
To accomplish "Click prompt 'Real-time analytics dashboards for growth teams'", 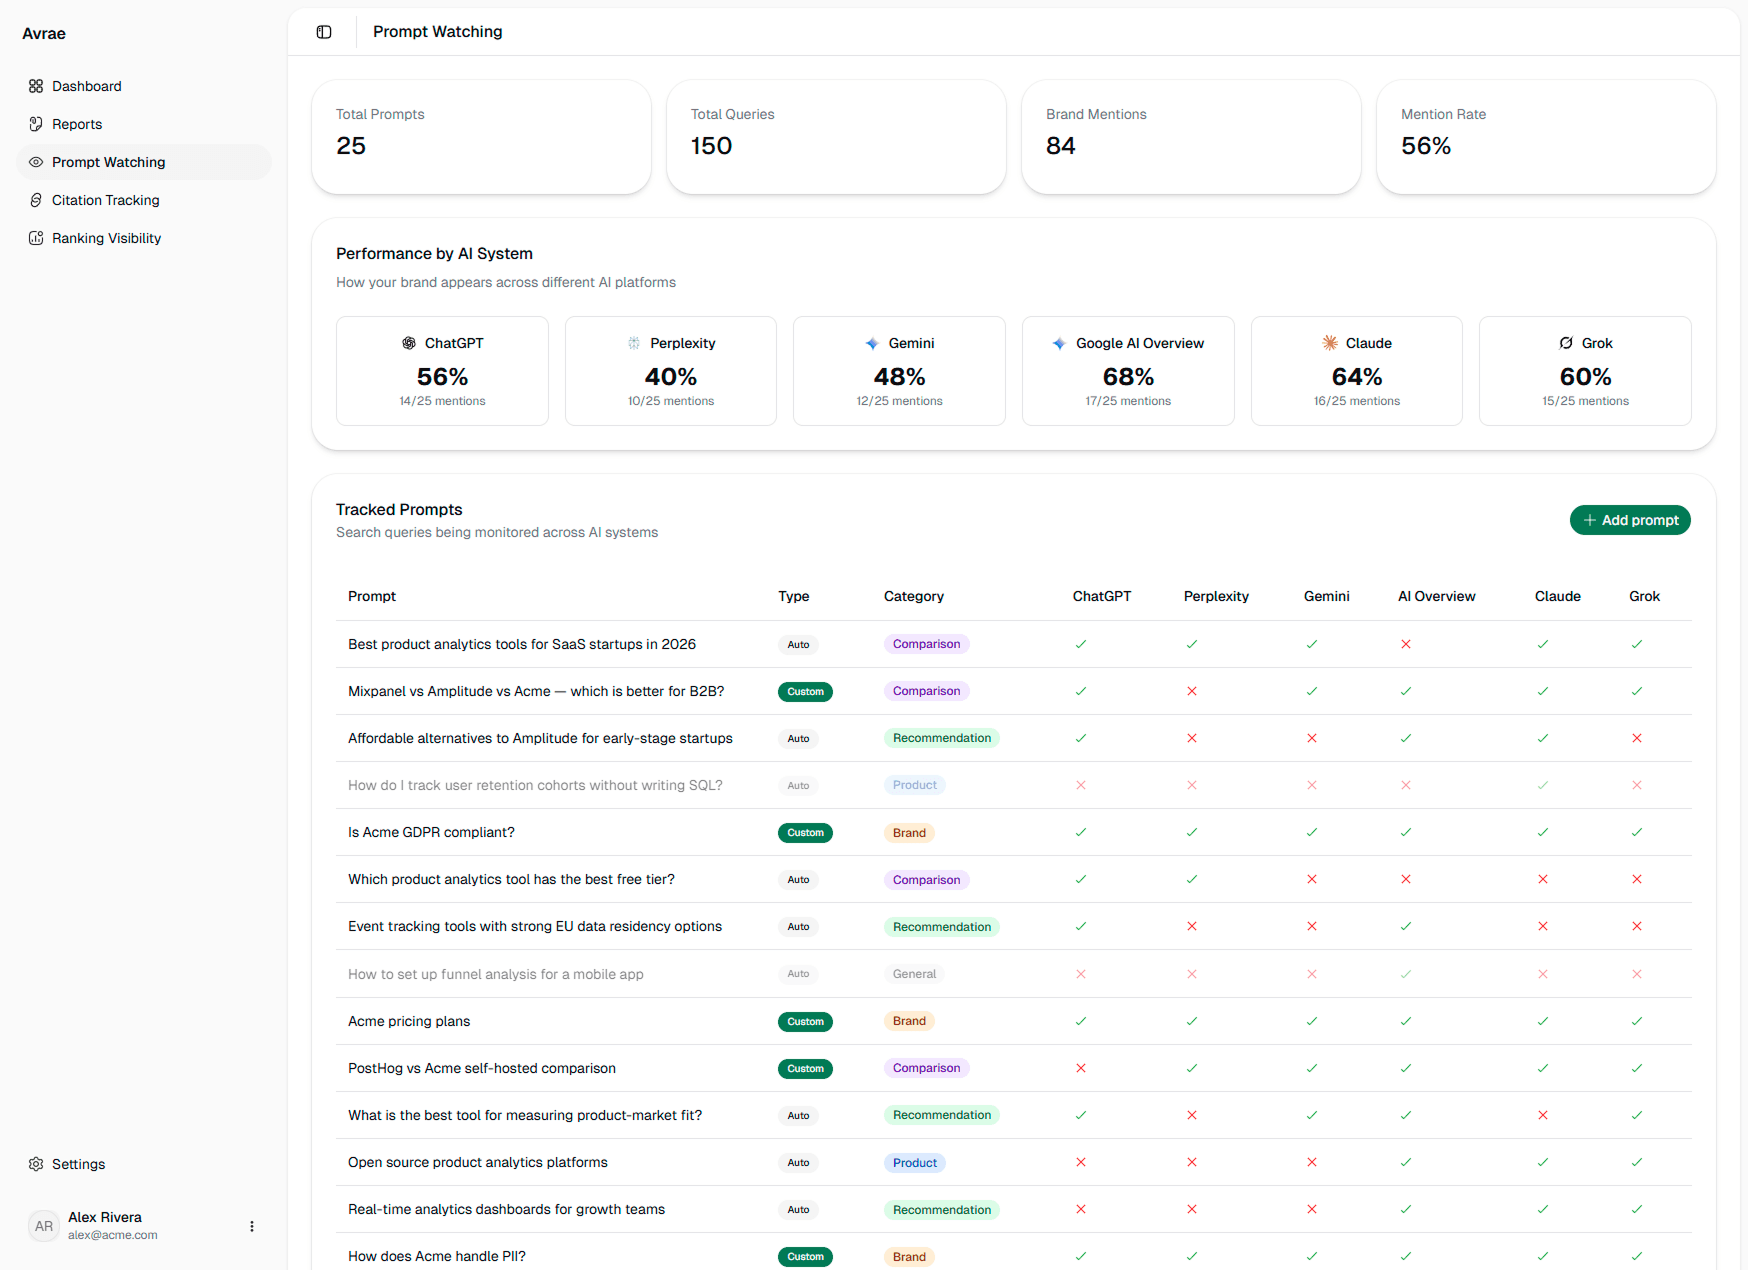I will [x=506, y=1209].
